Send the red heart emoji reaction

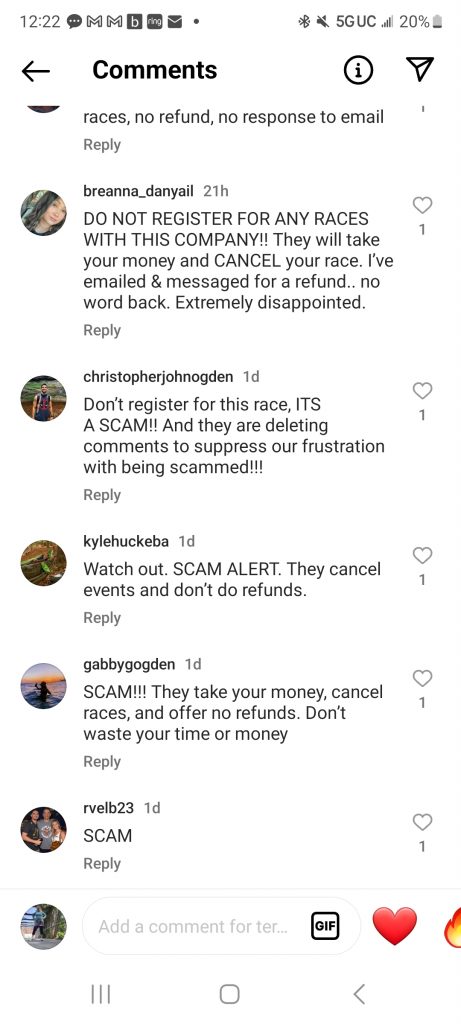(x=394, y=926)
